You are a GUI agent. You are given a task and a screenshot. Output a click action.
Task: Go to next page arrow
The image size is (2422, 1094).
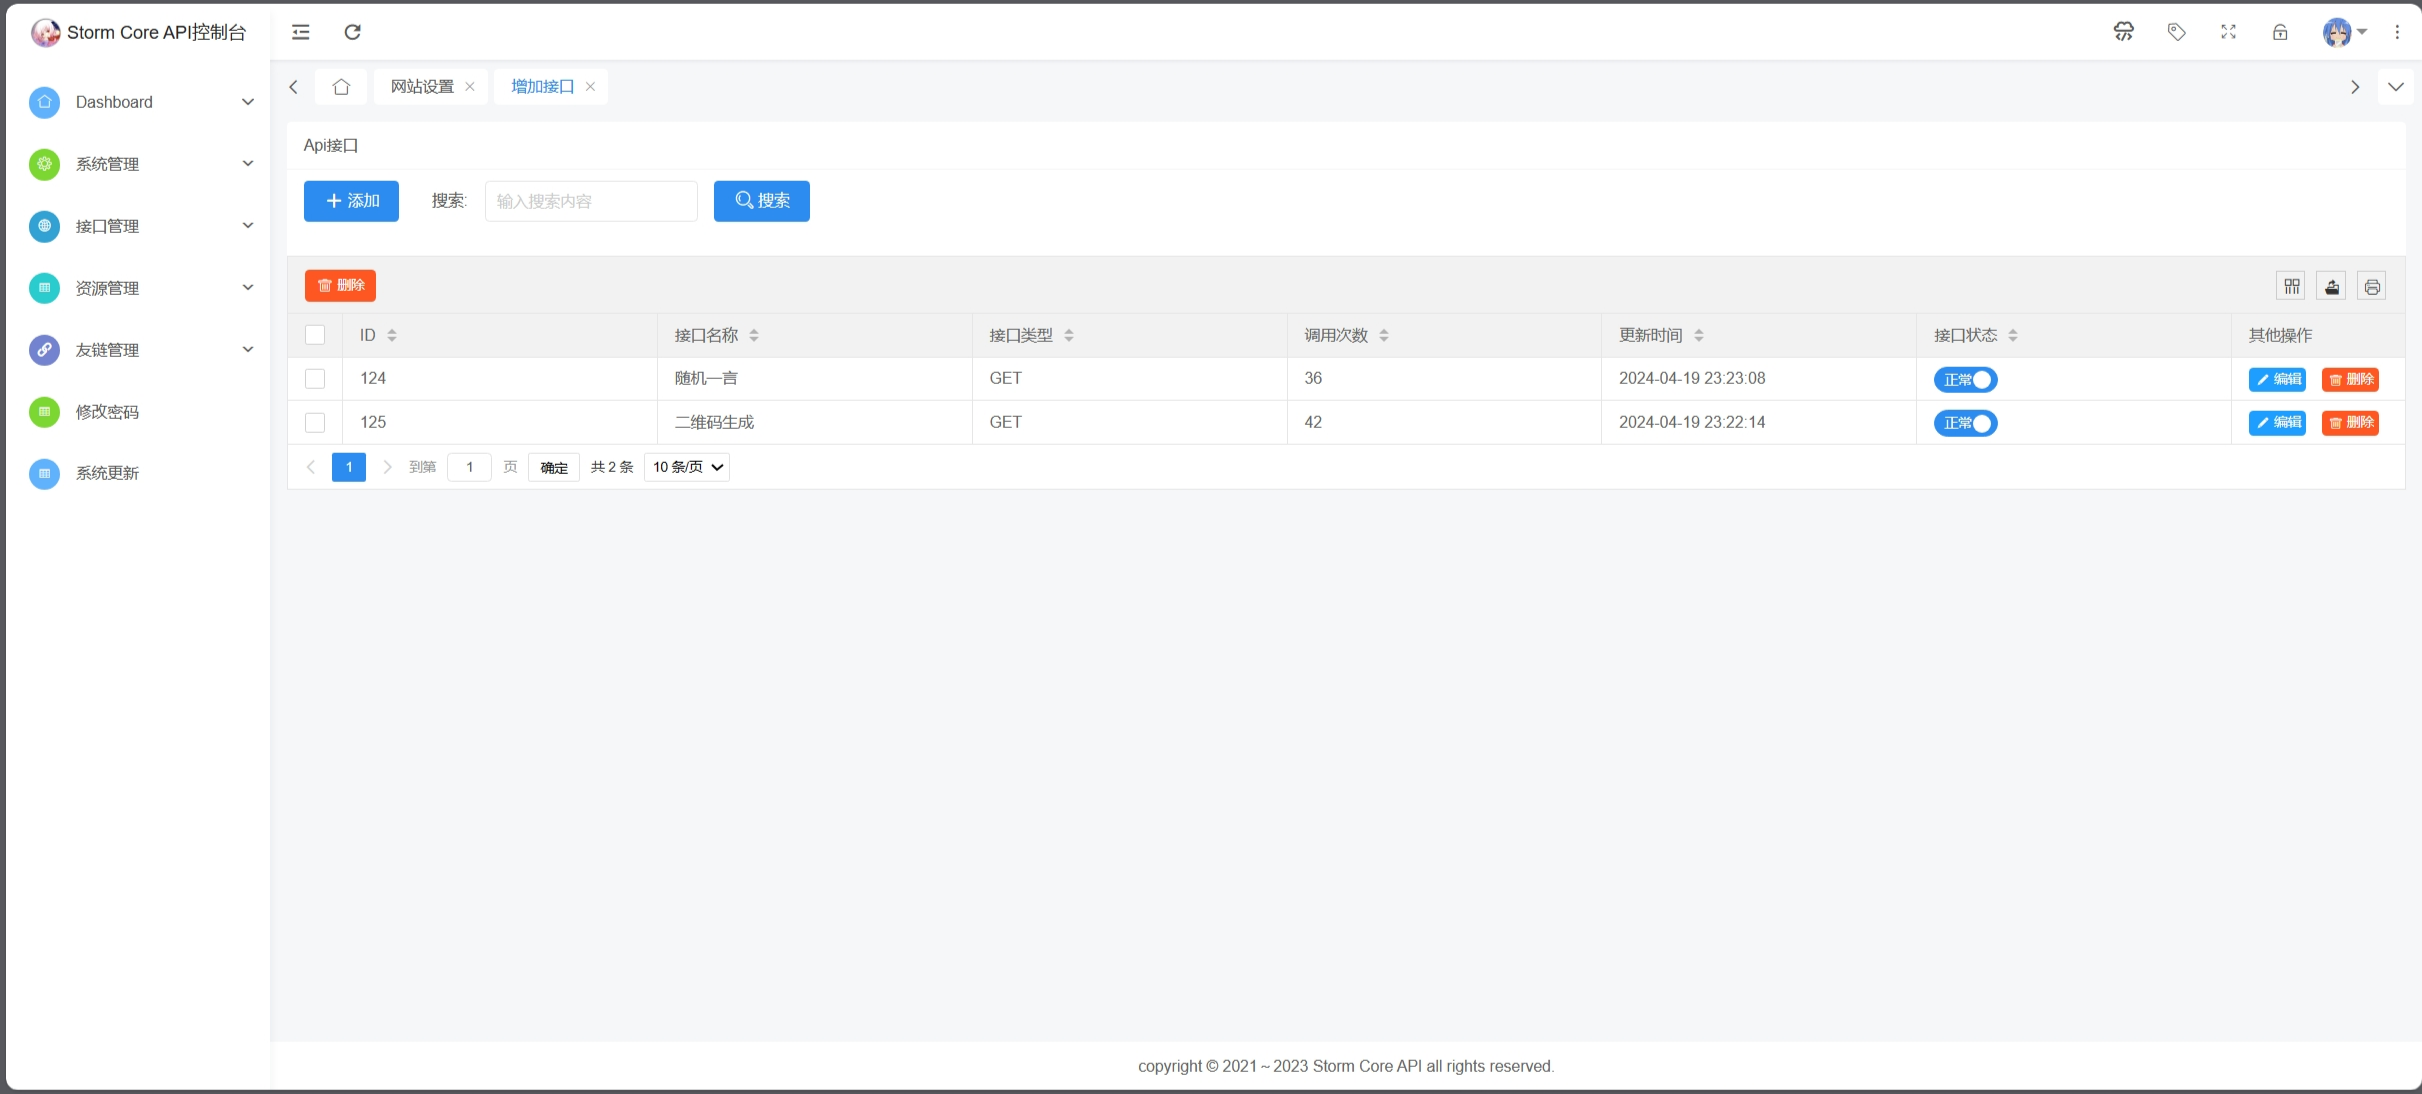pos(387,467)
